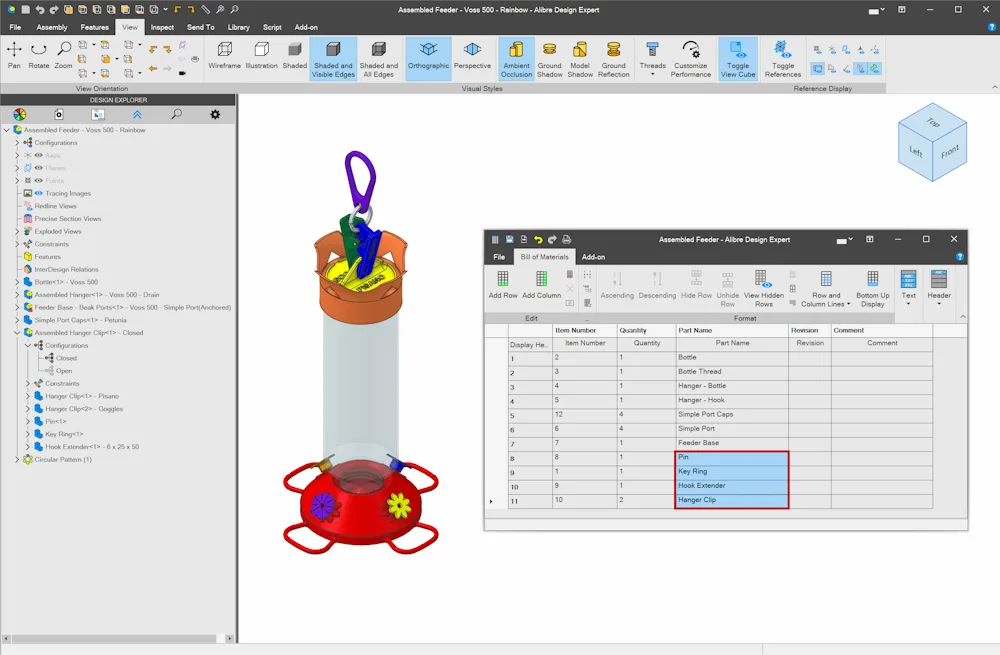Open Design Explorer settings gear

pos(215,114)
